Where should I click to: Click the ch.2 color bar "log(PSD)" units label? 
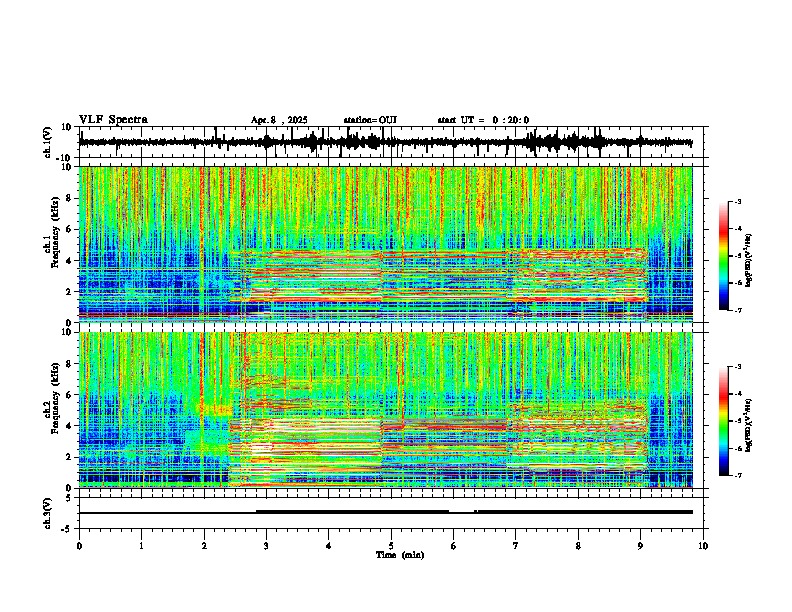tap(748, 425)
